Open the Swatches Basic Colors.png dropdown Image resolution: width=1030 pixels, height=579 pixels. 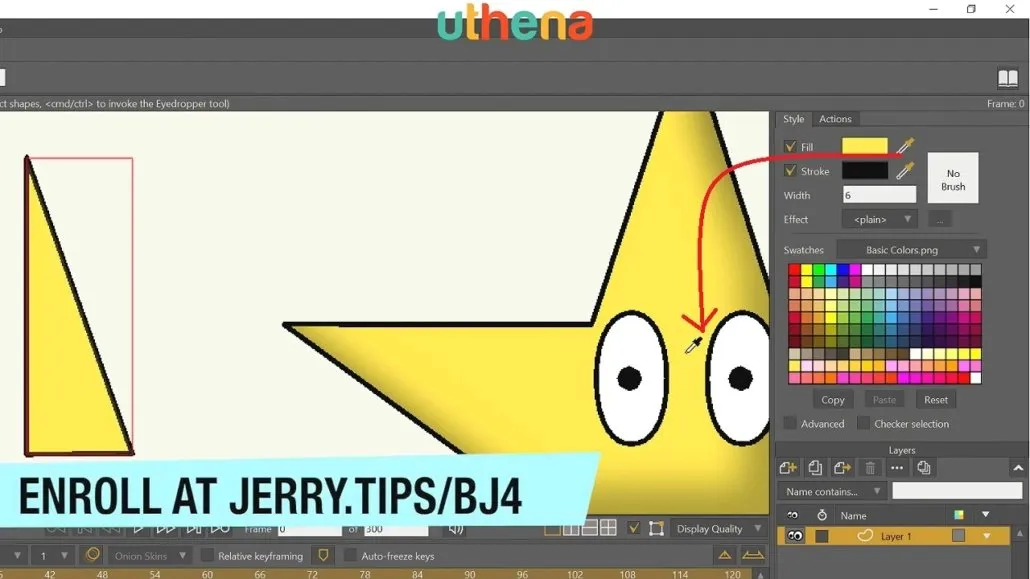coord(911,250)
